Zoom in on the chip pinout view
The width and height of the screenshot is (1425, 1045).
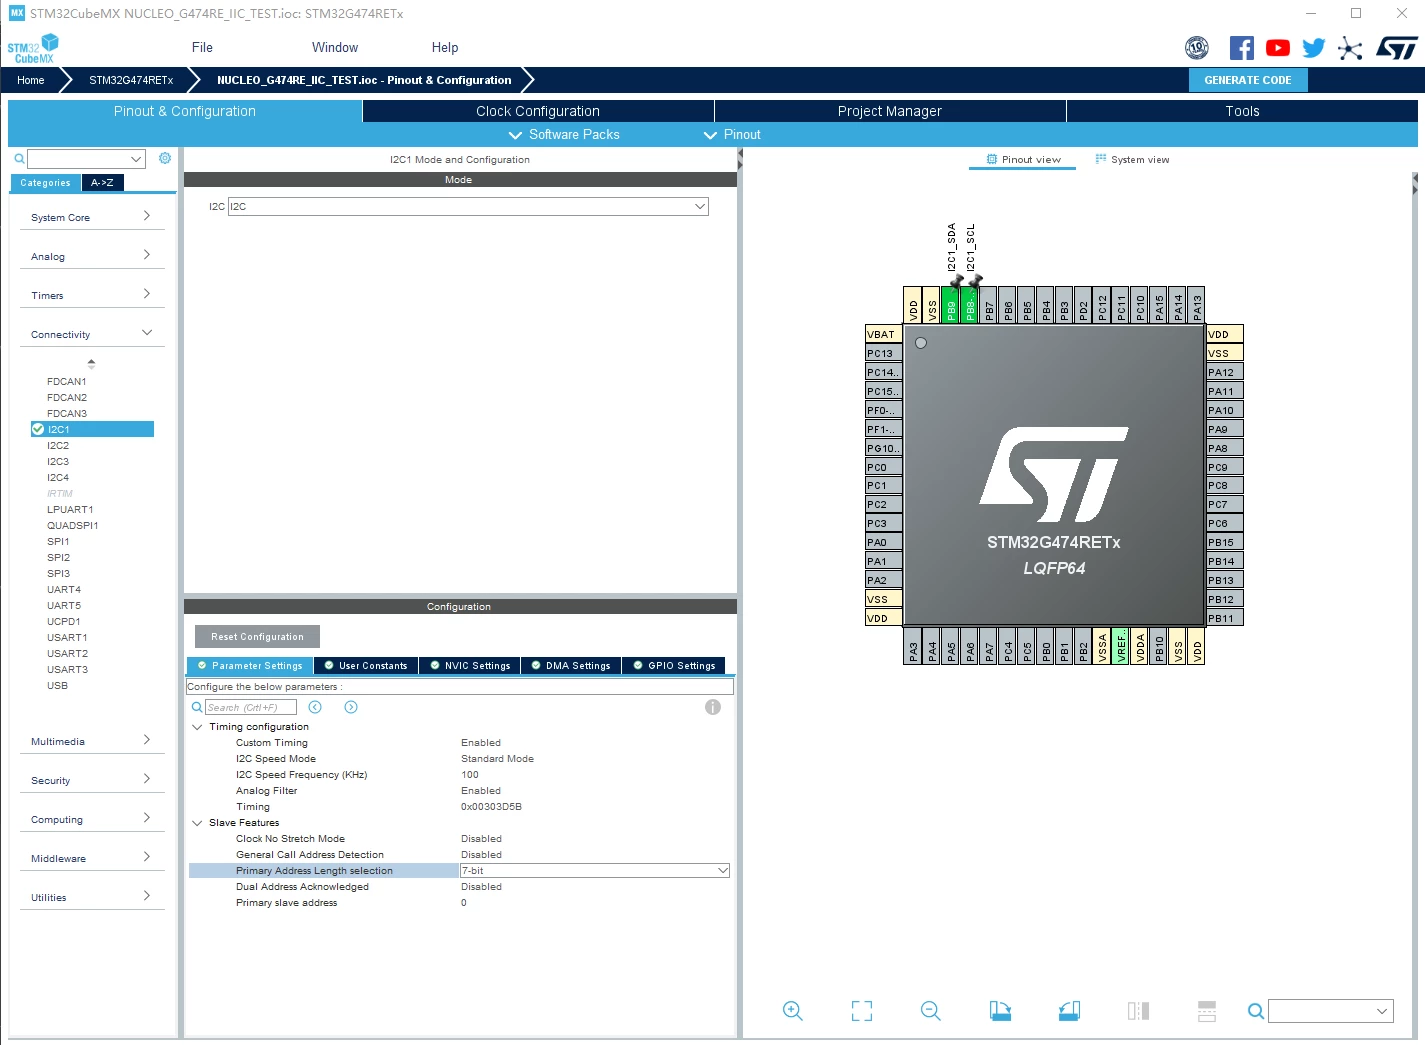tap(792, 1011)
